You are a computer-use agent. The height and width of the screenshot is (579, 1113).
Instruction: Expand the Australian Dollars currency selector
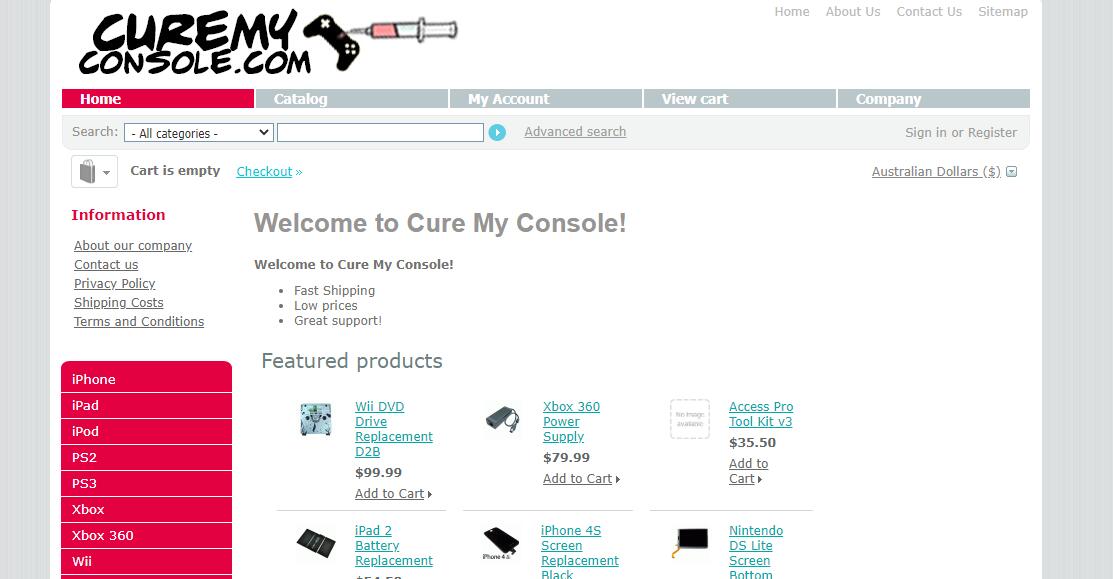(944, 172)
